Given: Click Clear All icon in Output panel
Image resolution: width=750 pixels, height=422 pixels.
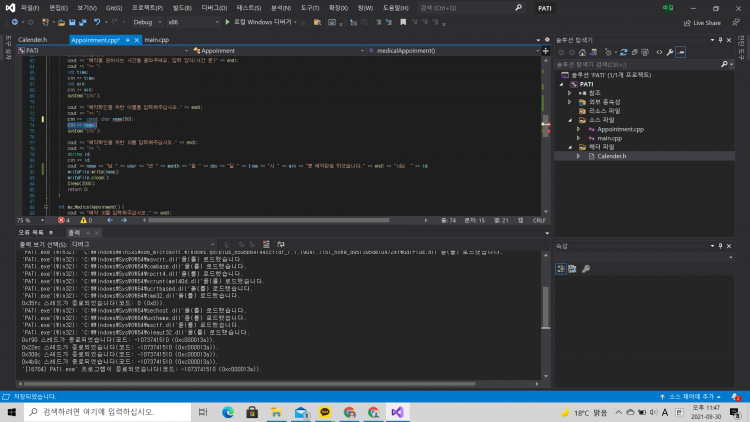Looking at the screenshot, I should click(266, 244).
